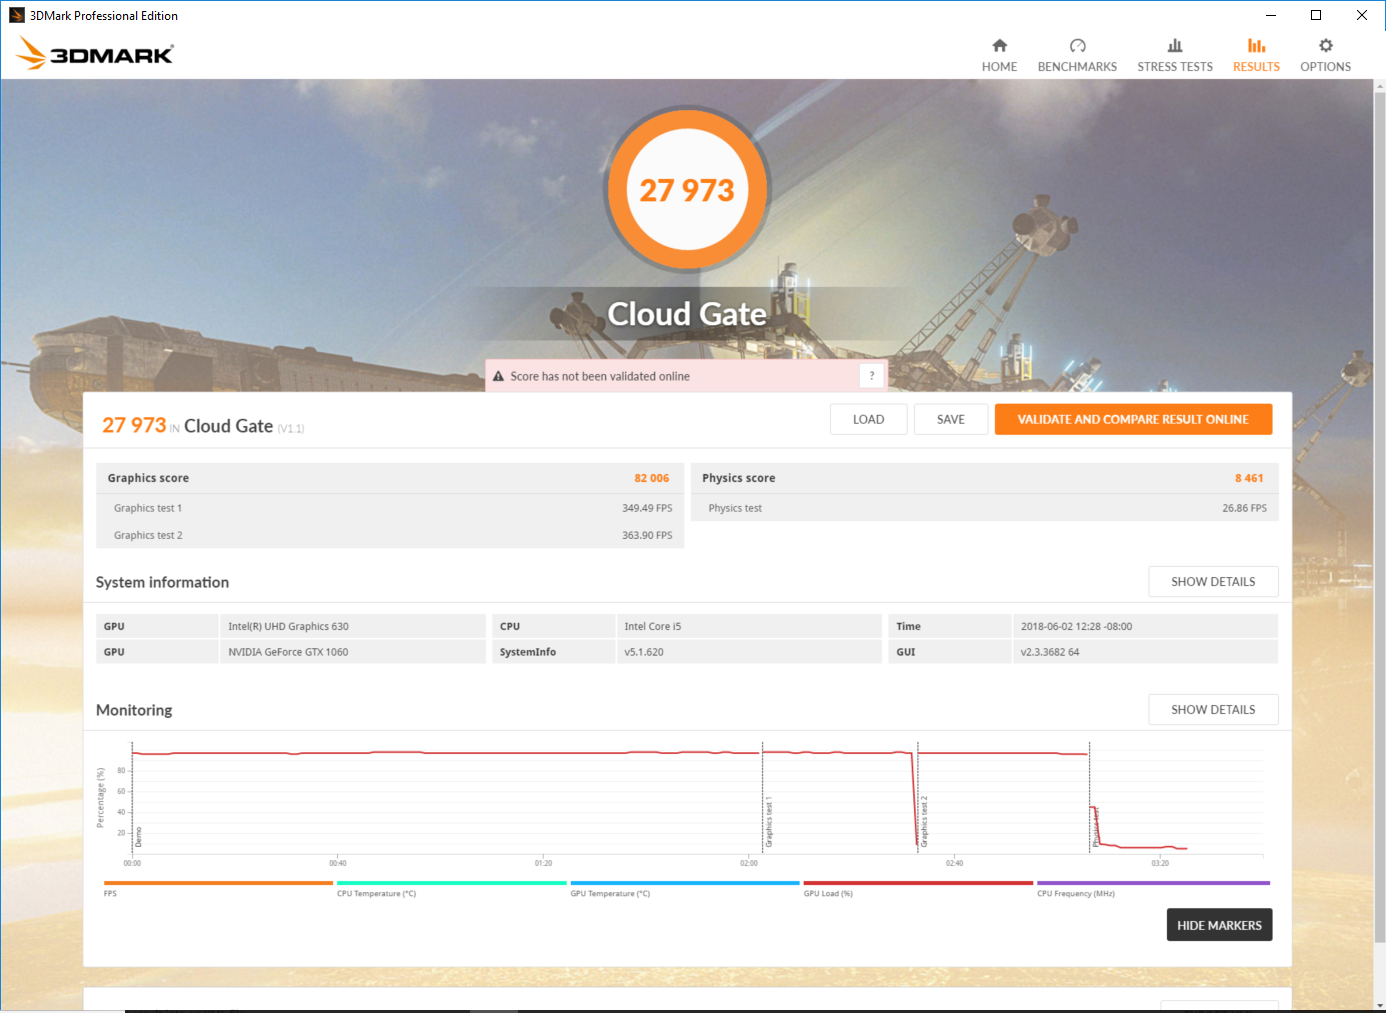
Task: Click the RESULTS menu label
Action: point(1256,67)
